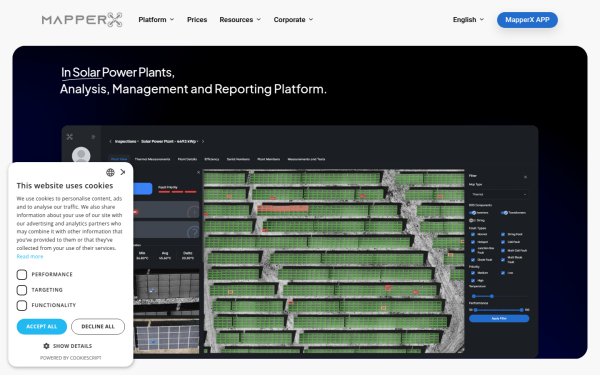
Task: Follow the Read more cookie link
Action: (x=30, y=256)
